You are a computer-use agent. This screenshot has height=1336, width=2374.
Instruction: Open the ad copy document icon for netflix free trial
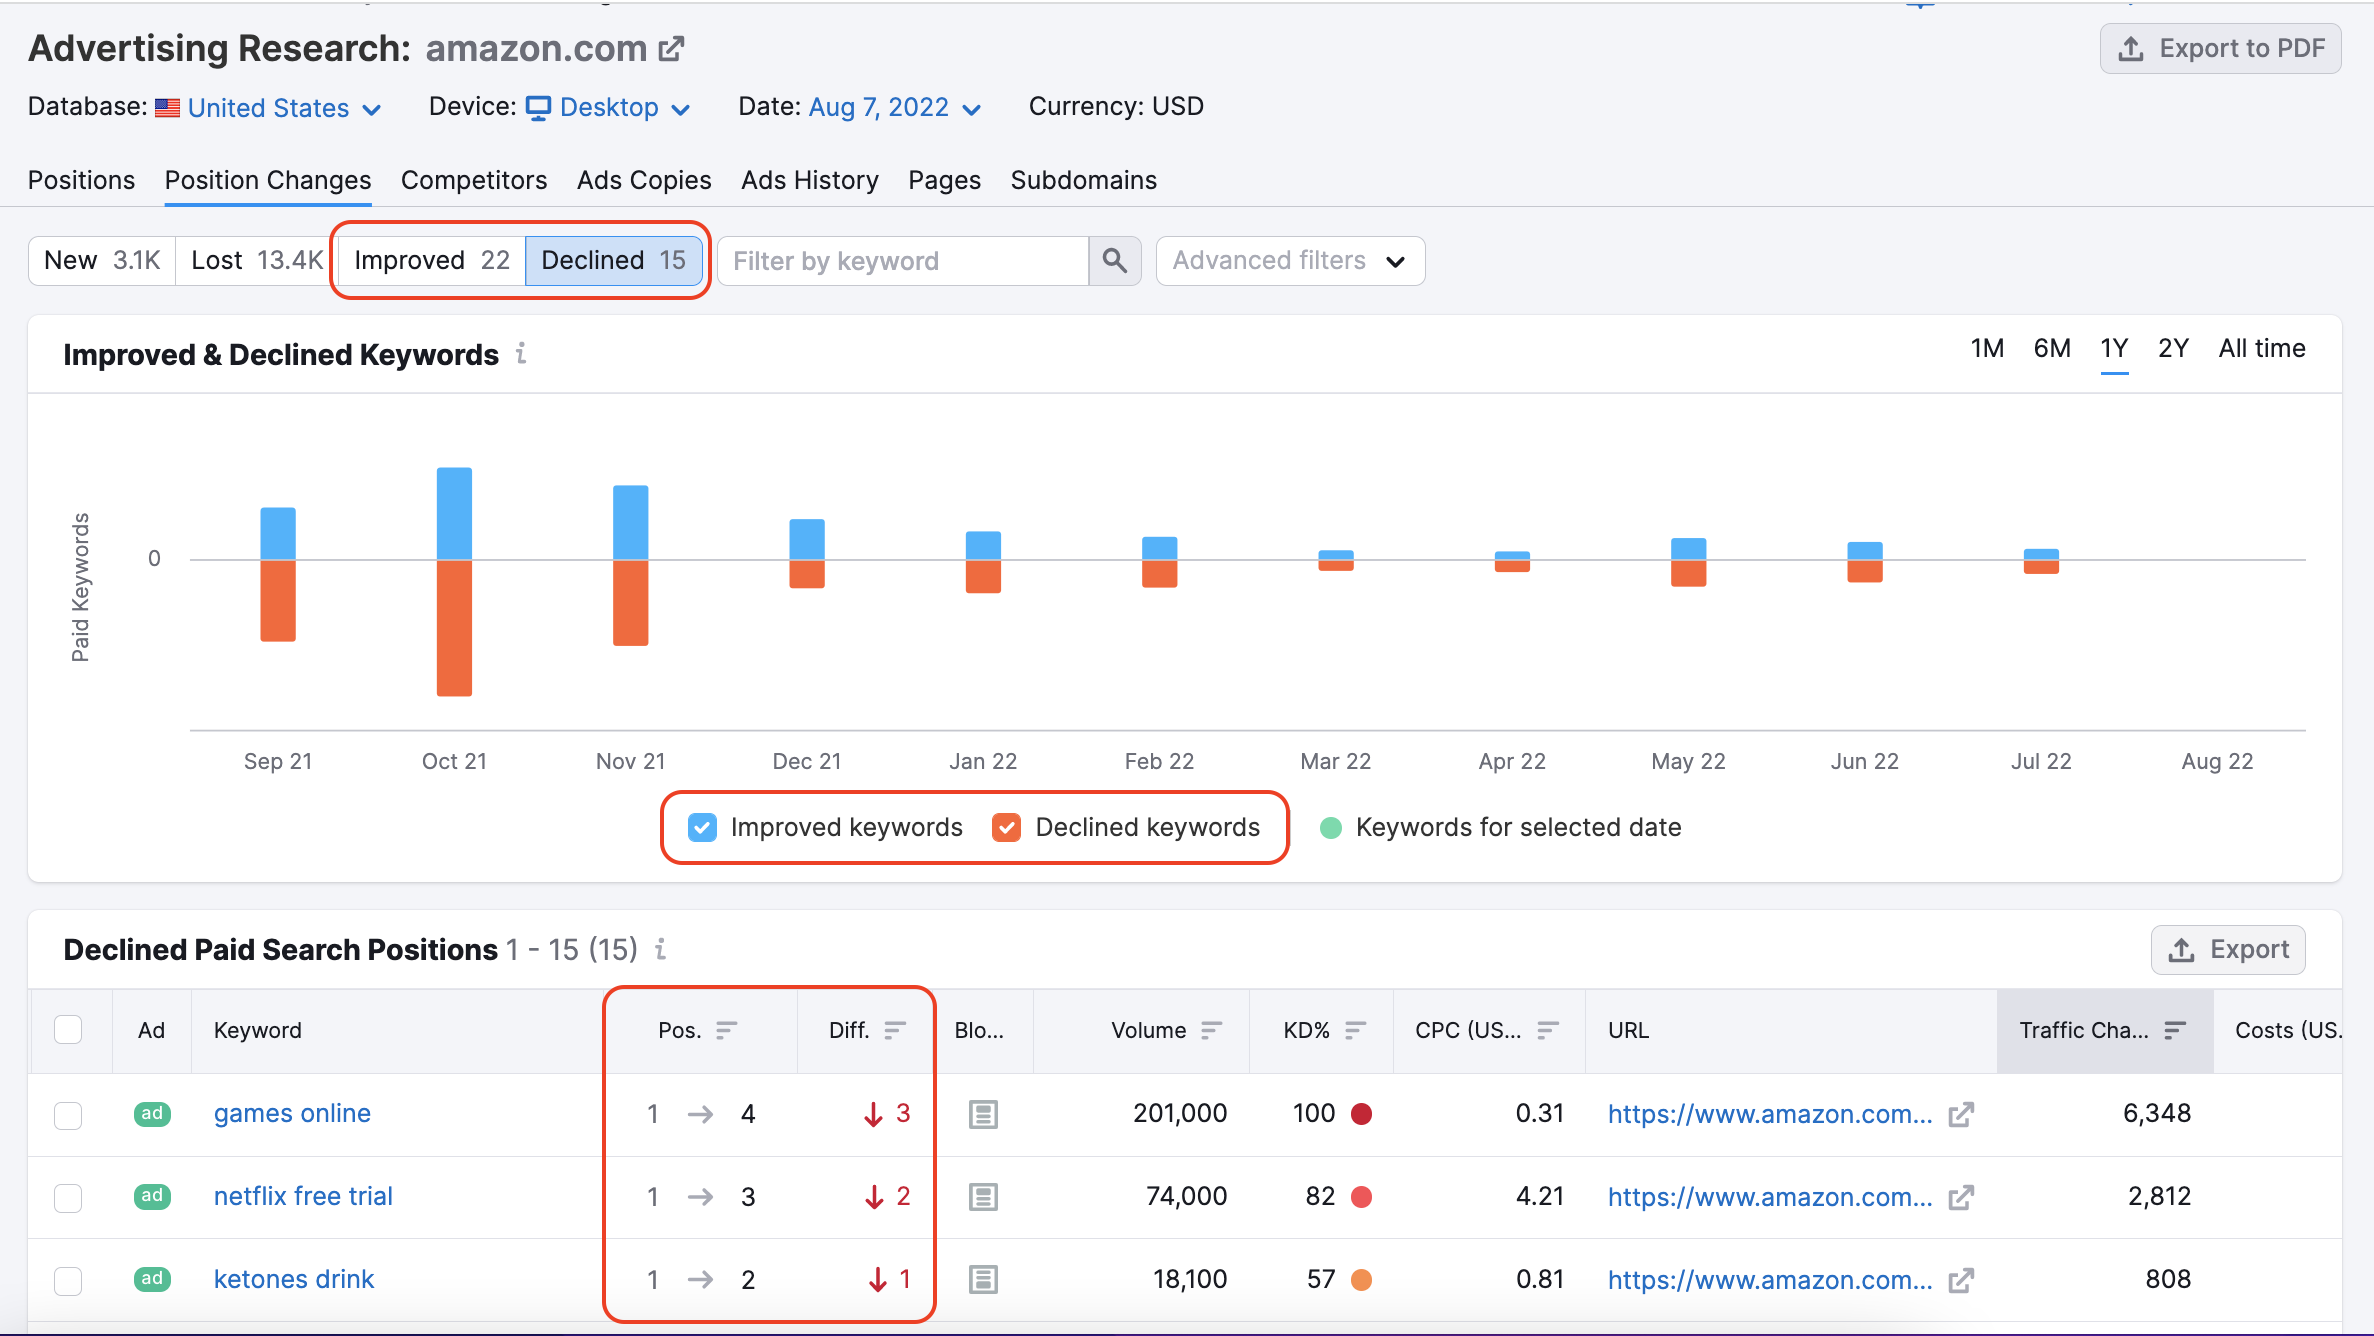coord(982,1196)
